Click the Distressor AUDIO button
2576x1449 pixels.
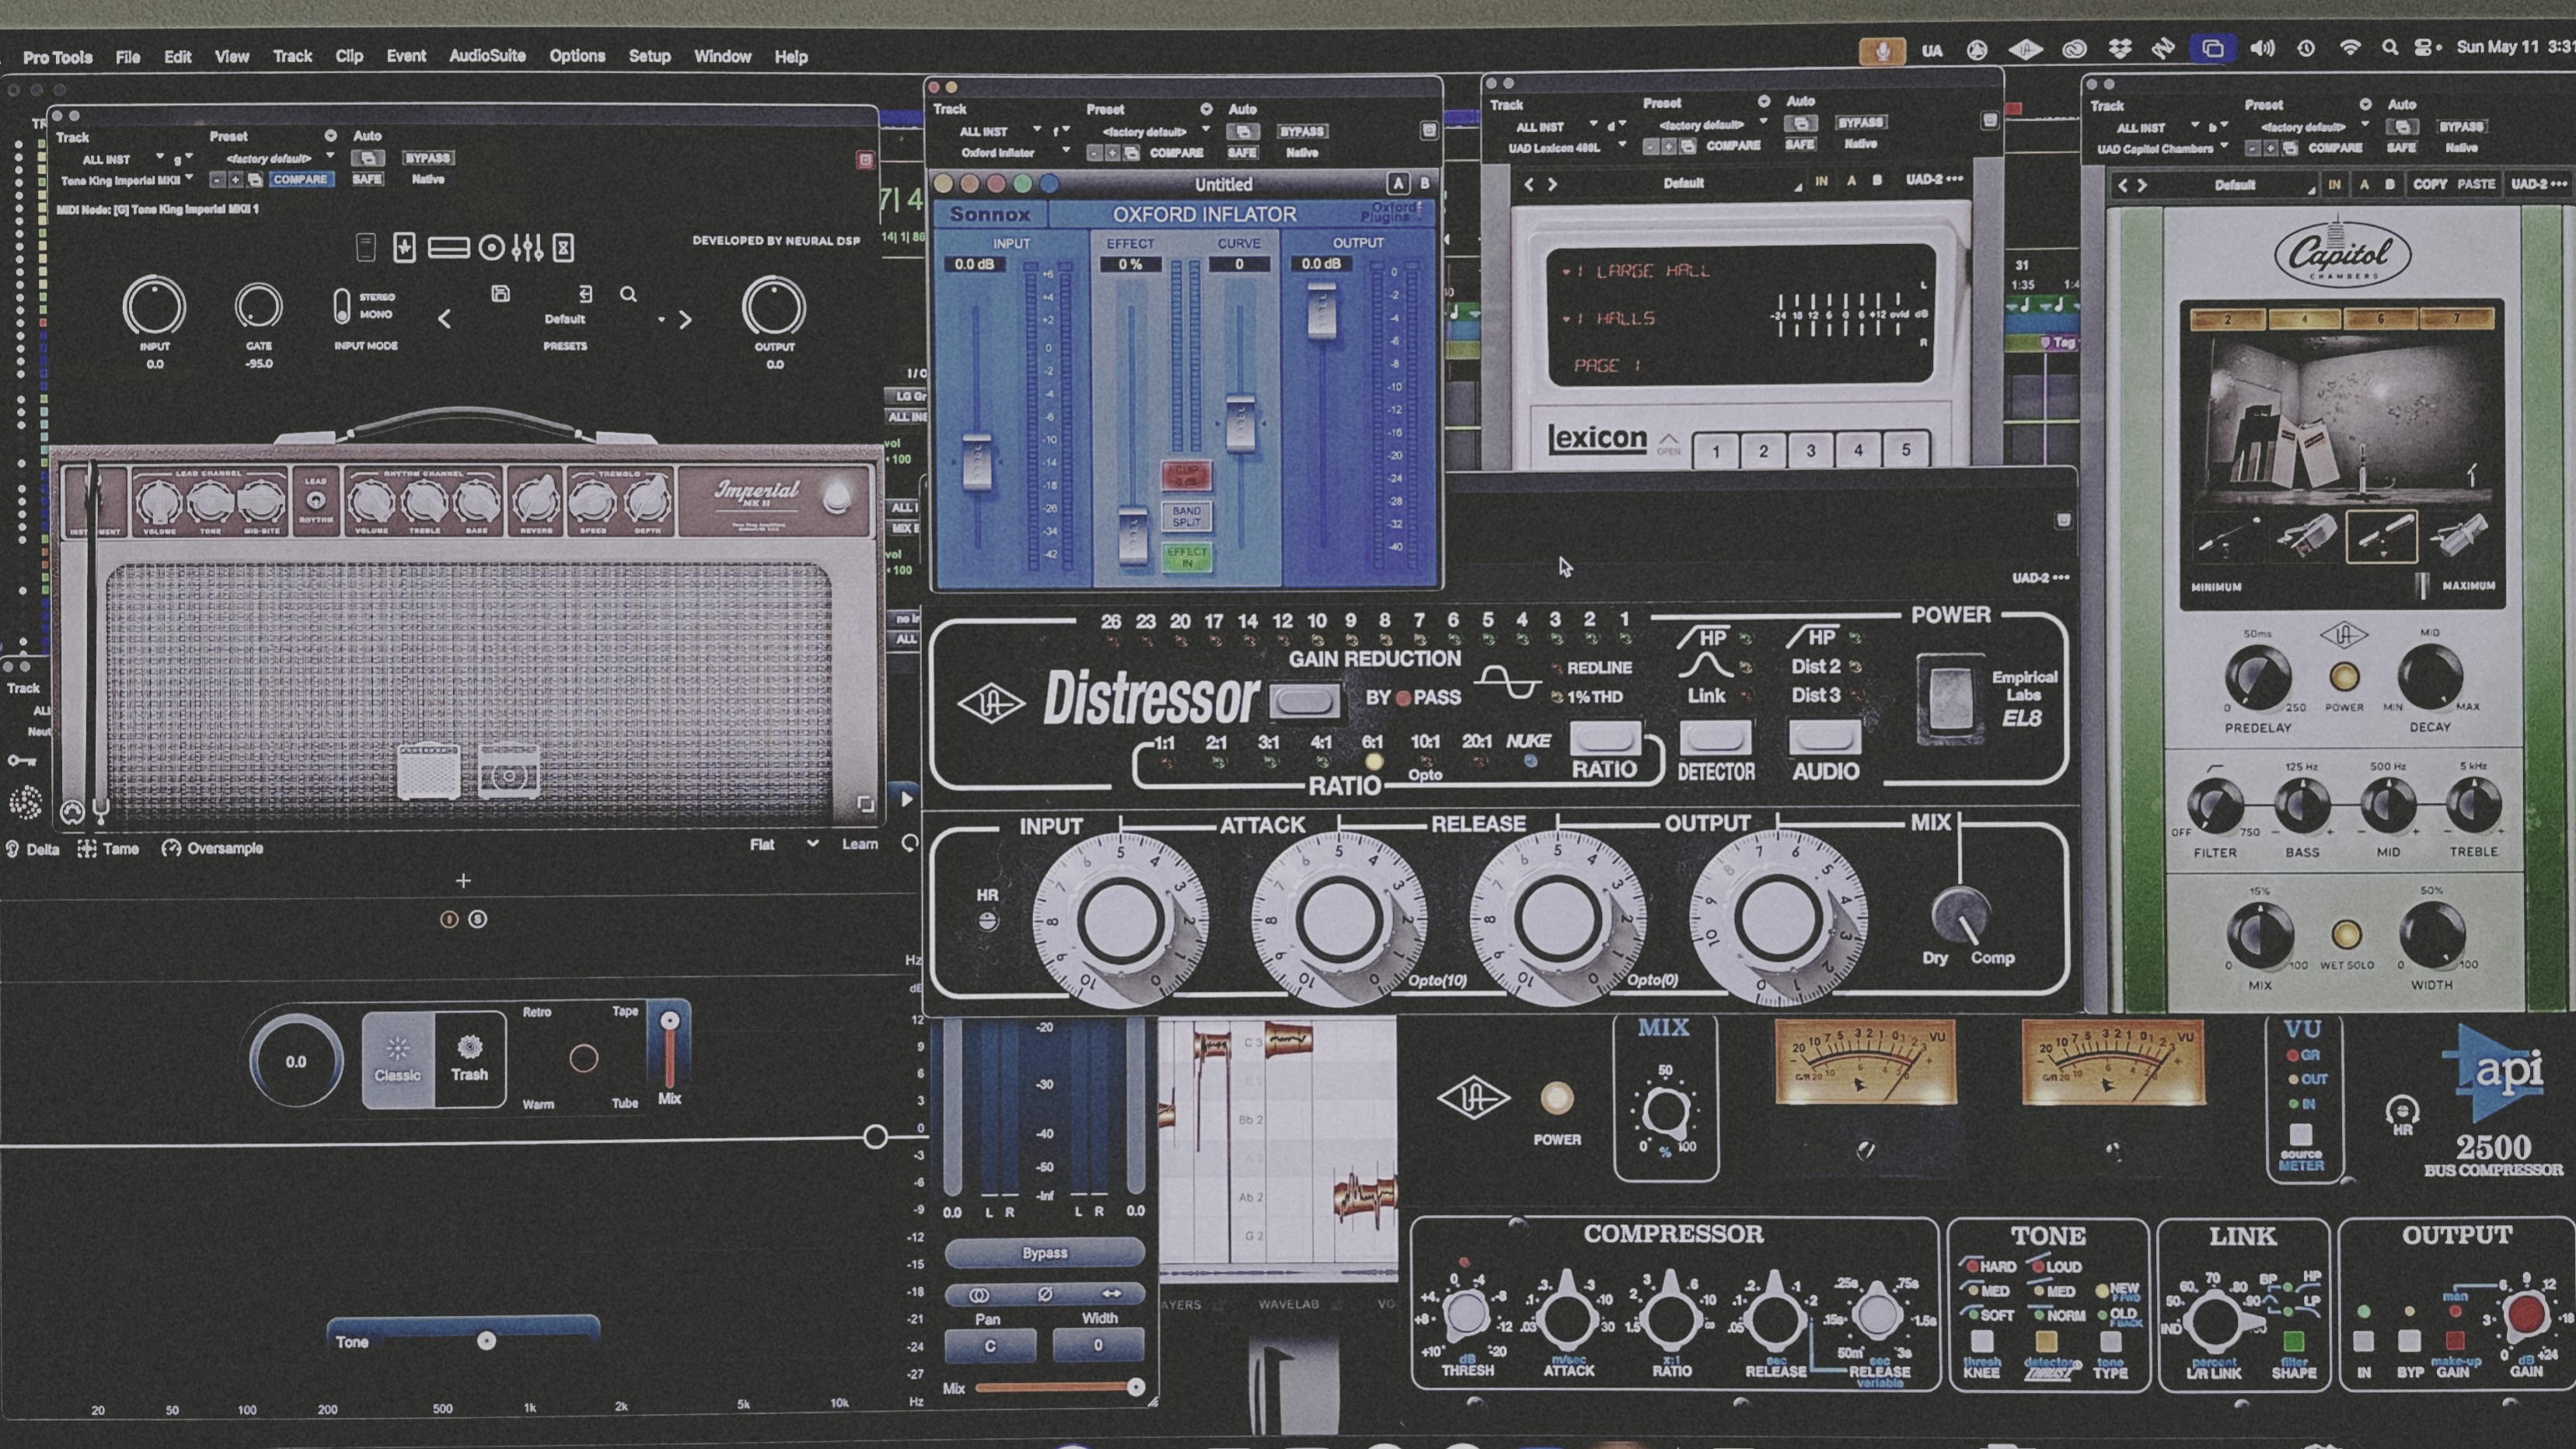point(1825,738)
